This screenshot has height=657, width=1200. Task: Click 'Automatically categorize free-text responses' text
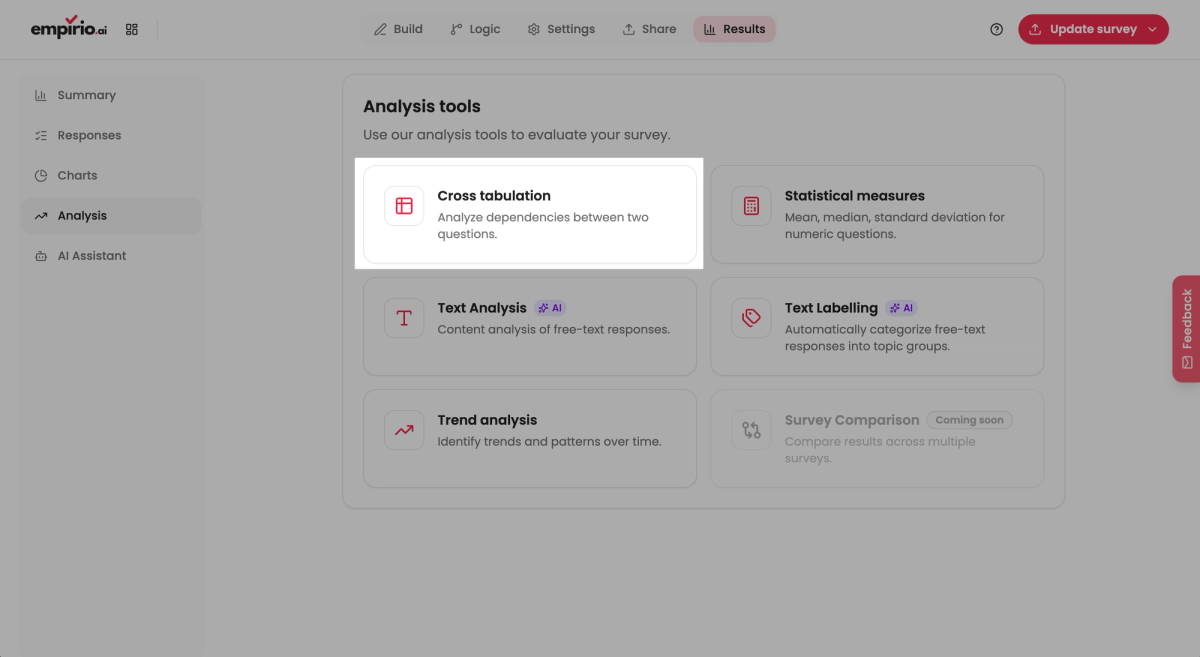point(885,337)
